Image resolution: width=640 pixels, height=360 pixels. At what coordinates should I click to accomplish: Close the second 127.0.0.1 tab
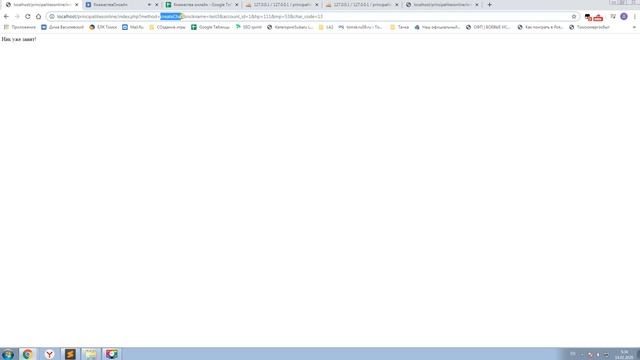click(396, 4)
